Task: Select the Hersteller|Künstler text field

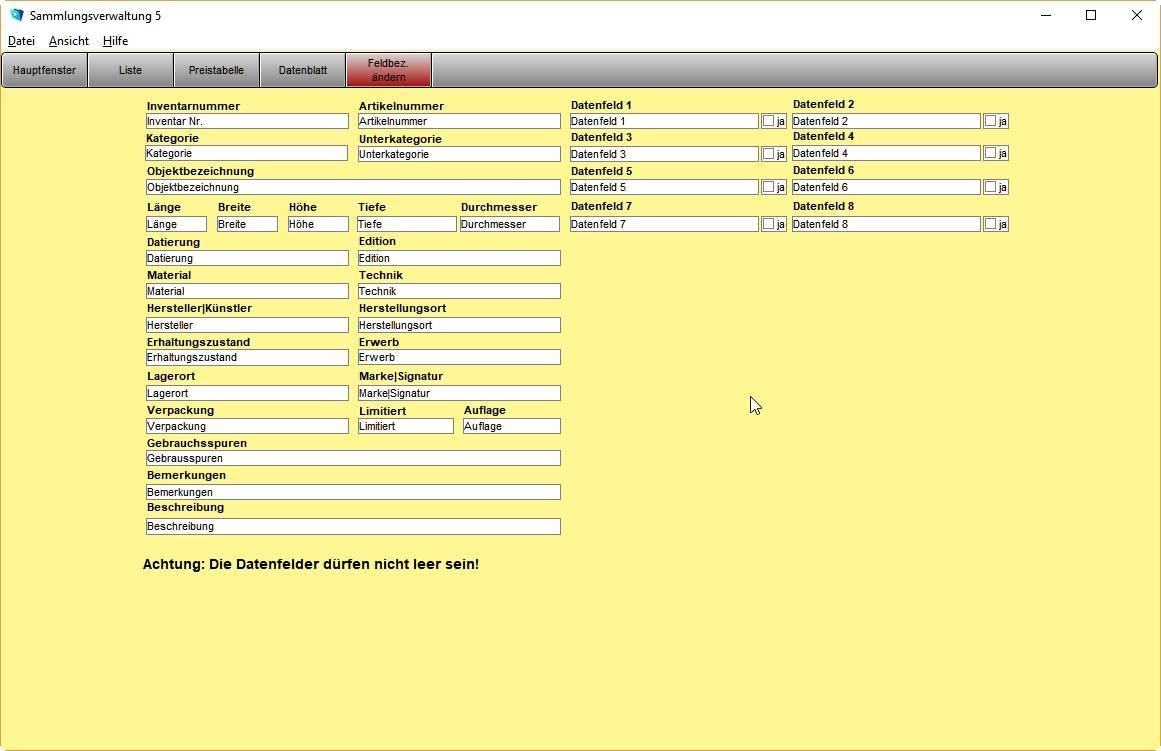Action: coord(247,325)
